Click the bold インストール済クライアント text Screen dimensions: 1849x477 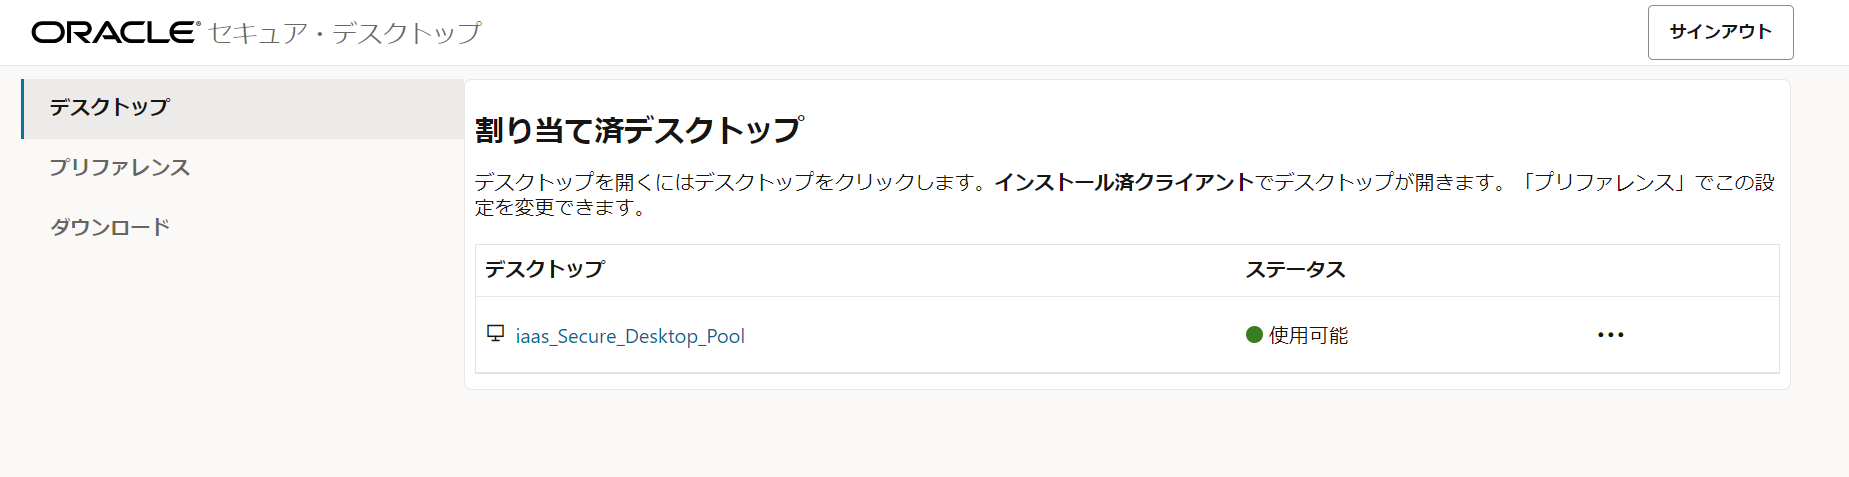(1124, 182)
